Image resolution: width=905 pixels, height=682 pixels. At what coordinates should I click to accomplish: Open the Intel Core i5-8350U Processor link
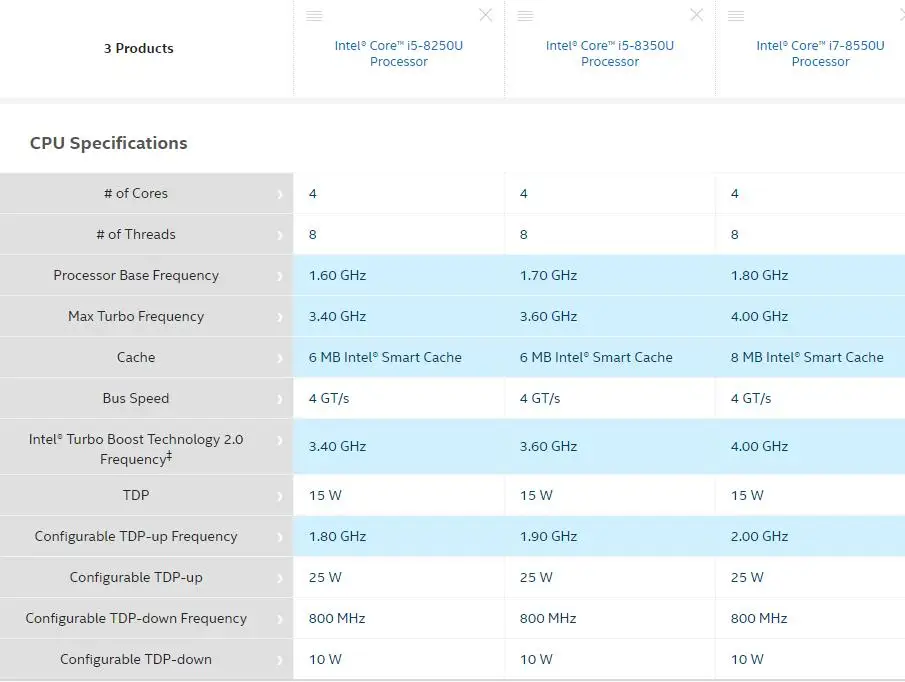click(x=610, y=53)
